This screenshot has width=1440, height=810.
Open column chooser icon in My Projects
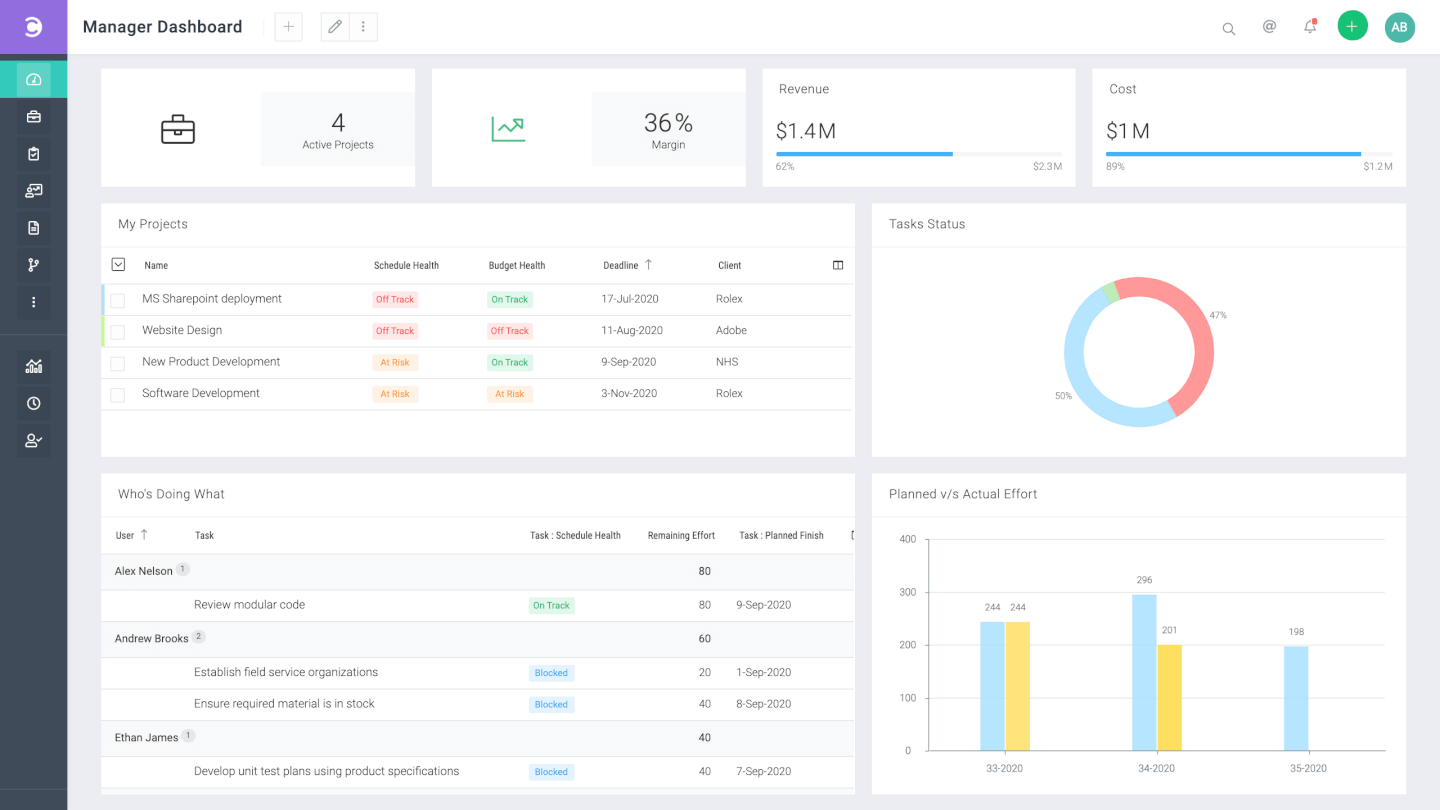click(838, 265)
